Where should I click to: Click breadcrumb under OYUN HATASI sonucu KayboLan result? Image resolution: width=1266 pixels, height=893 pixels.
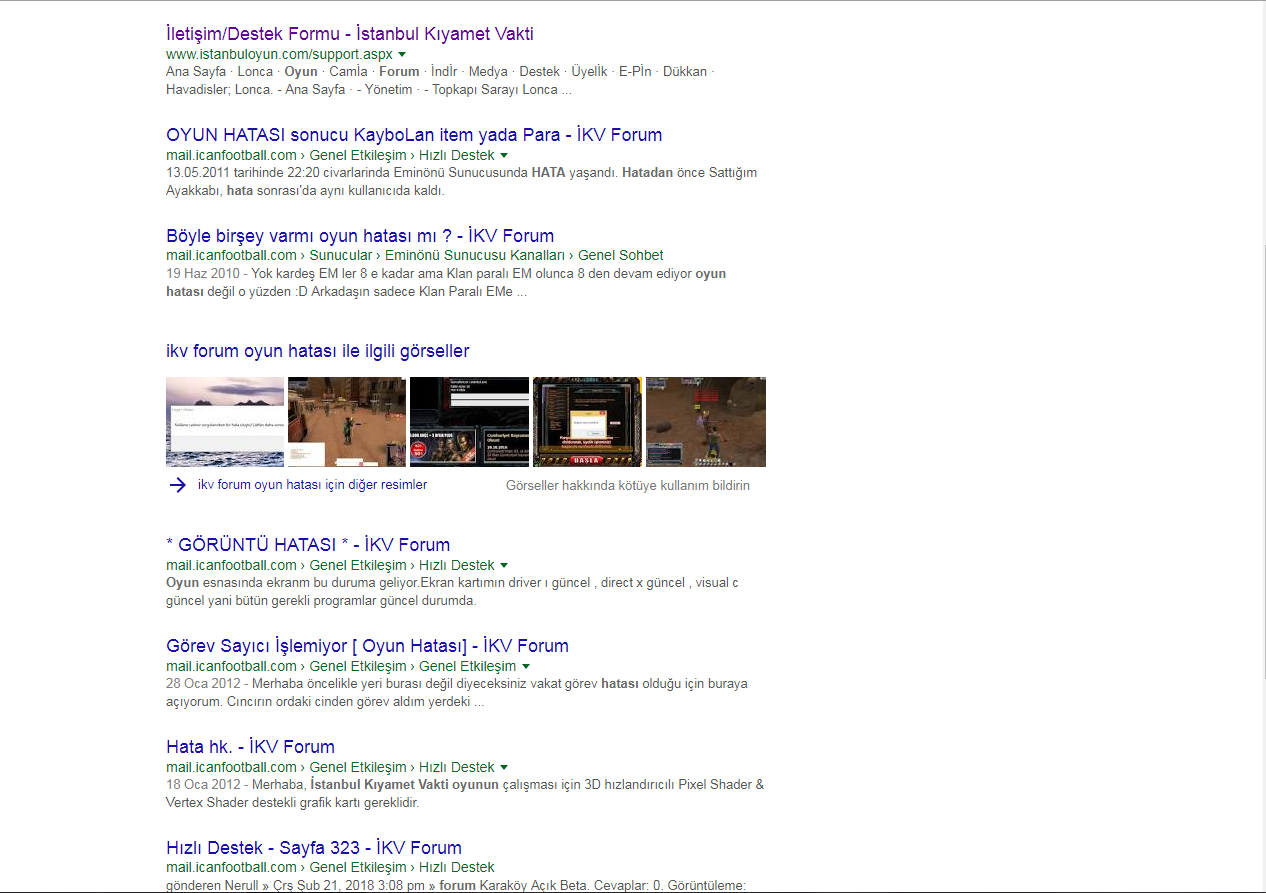pyautogui.click(x=330, y=155)
